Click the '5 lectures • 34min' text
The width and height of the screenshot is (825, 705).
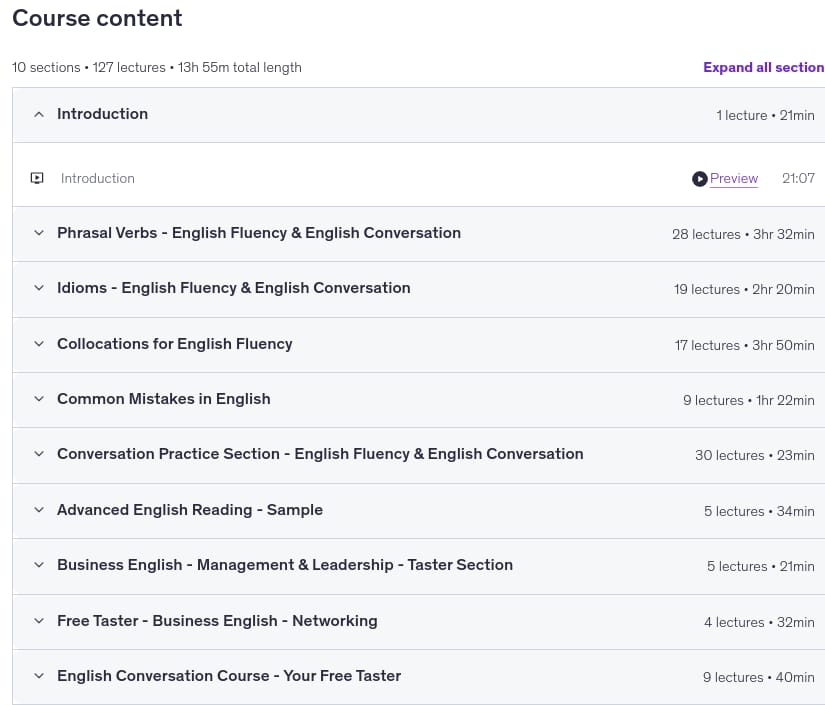point(759,511)
